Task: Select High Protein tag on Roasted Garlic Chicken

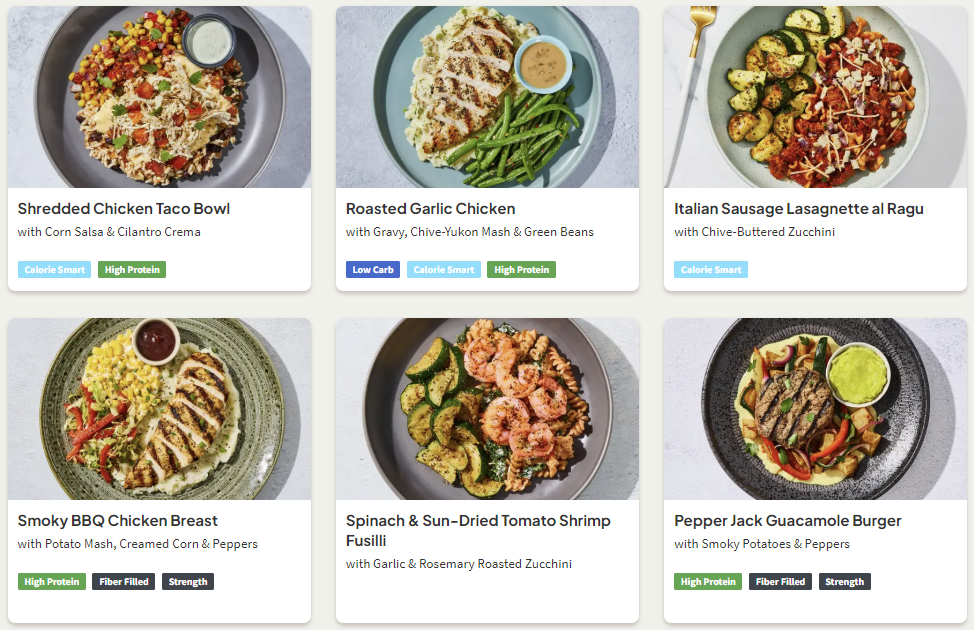Action: point(521,270)
